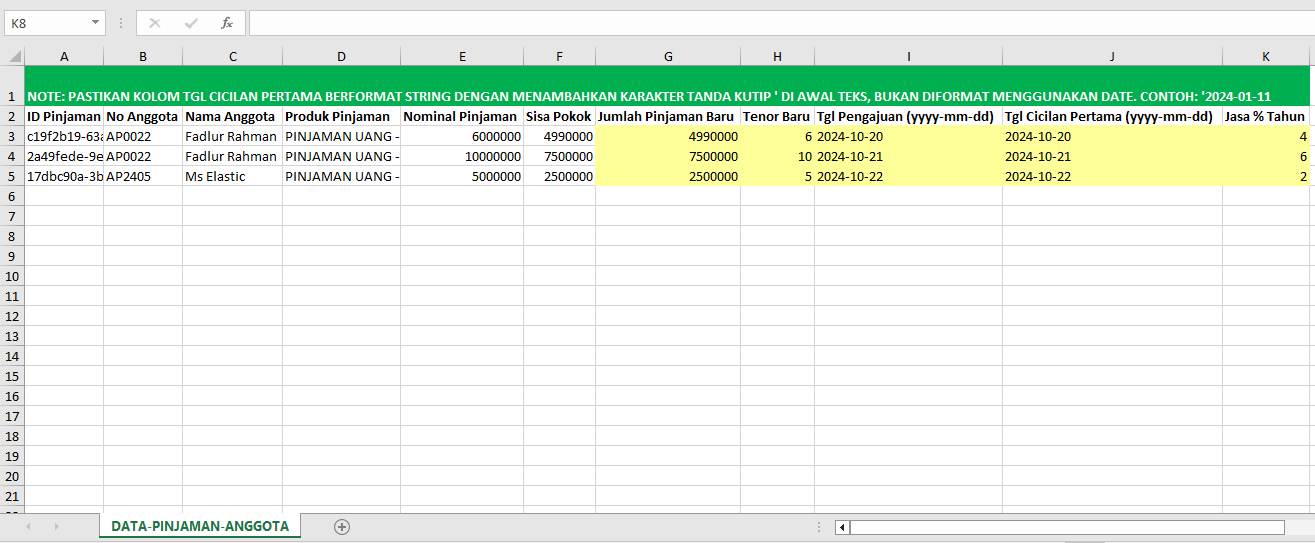This screenshot has height=543, width=1315.
Task: Add a new sheet with plus icon
Action: pyautogui.click(x=342, y=527)
